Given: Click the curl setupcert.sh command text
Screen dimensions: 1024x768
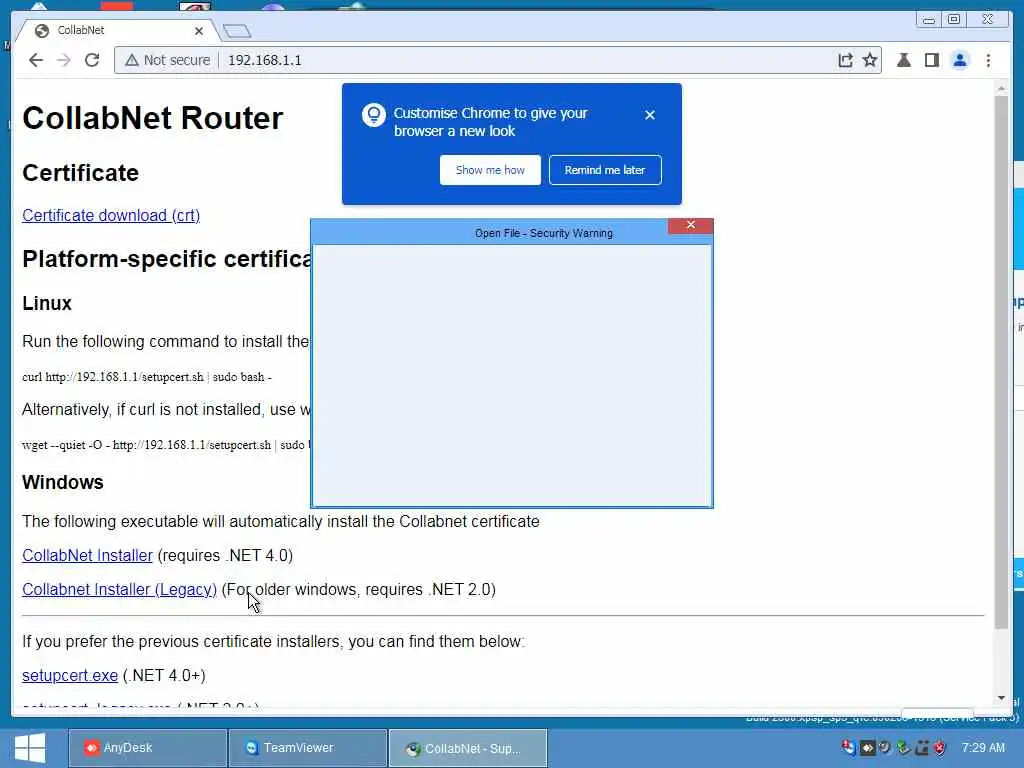Looking at the screenshot, I should pyautogui.click(x=147, y=377).
